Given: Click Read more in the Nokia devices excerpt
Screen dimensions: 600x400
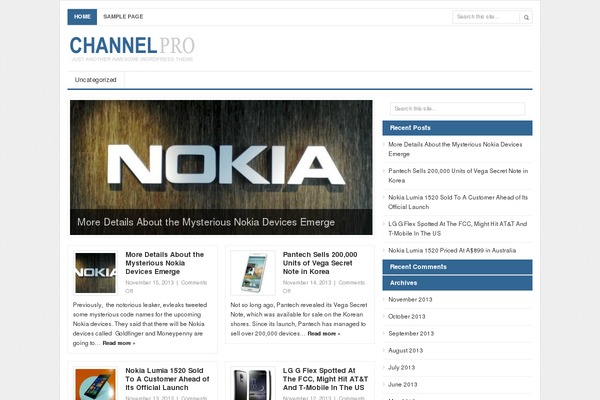Looking at the screenshot, I should 119,343.
